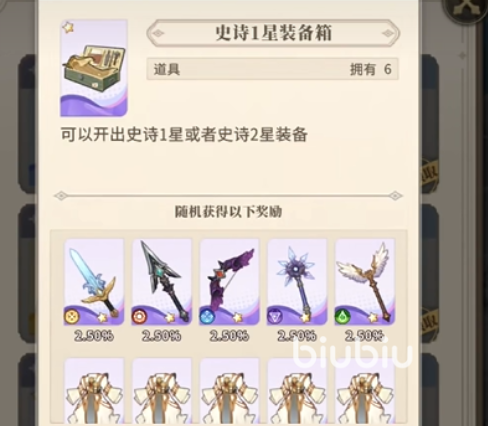Click the 史诗1星装备箱 title banner
This screenshot has height=426, width=488.
tap(273, 33)
